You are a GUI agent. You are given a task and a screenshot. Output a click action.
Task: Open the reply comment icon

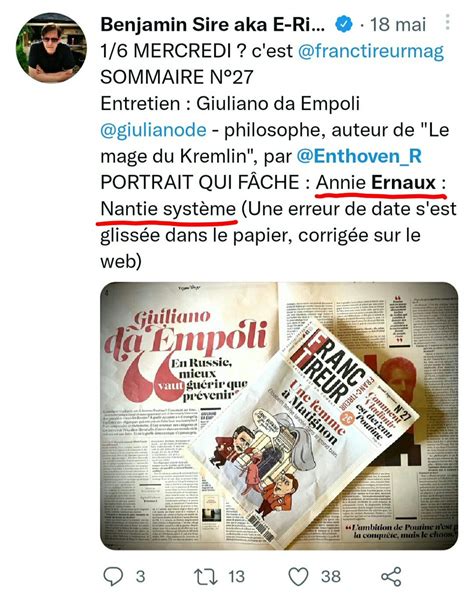click(x=113, y=576)
